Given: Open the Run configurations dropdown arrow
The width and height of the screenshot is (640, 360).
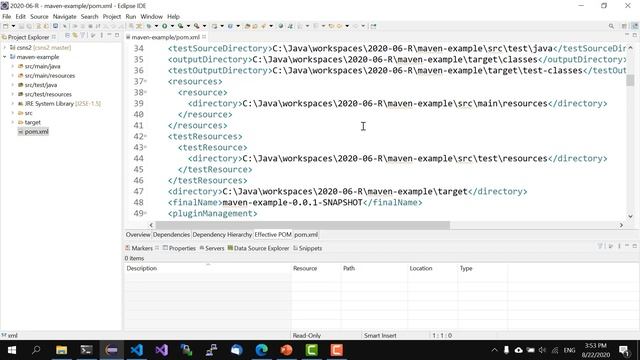Looking at the screenshot, I should [x=172, y=26].
